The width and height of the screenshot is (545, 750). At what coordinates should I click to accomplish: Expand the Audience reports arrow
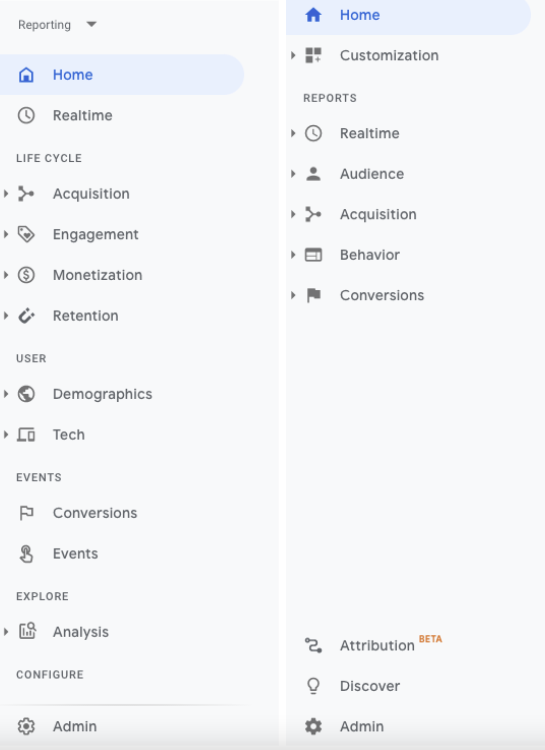(293, 174)
